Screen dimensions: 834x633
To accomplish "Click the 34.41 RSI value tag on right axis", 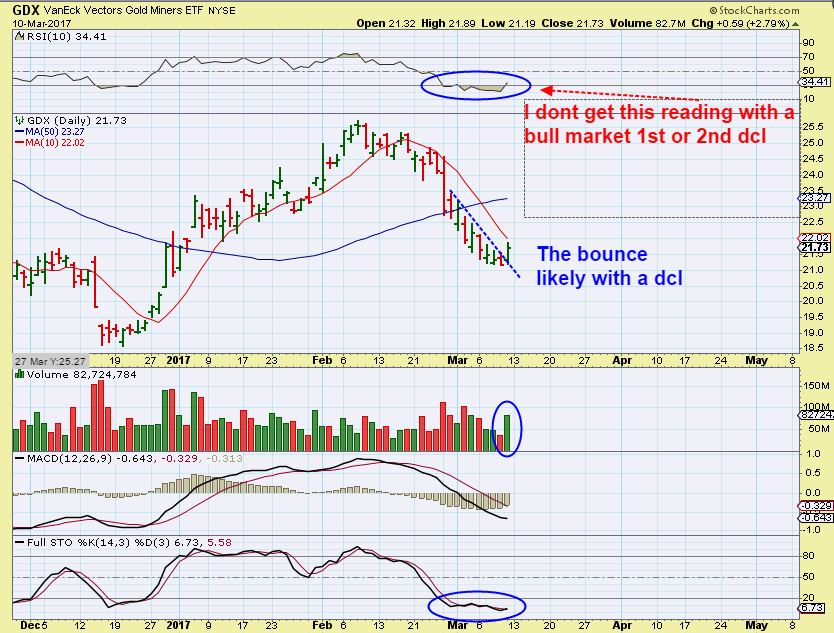I will pos(814,82).
